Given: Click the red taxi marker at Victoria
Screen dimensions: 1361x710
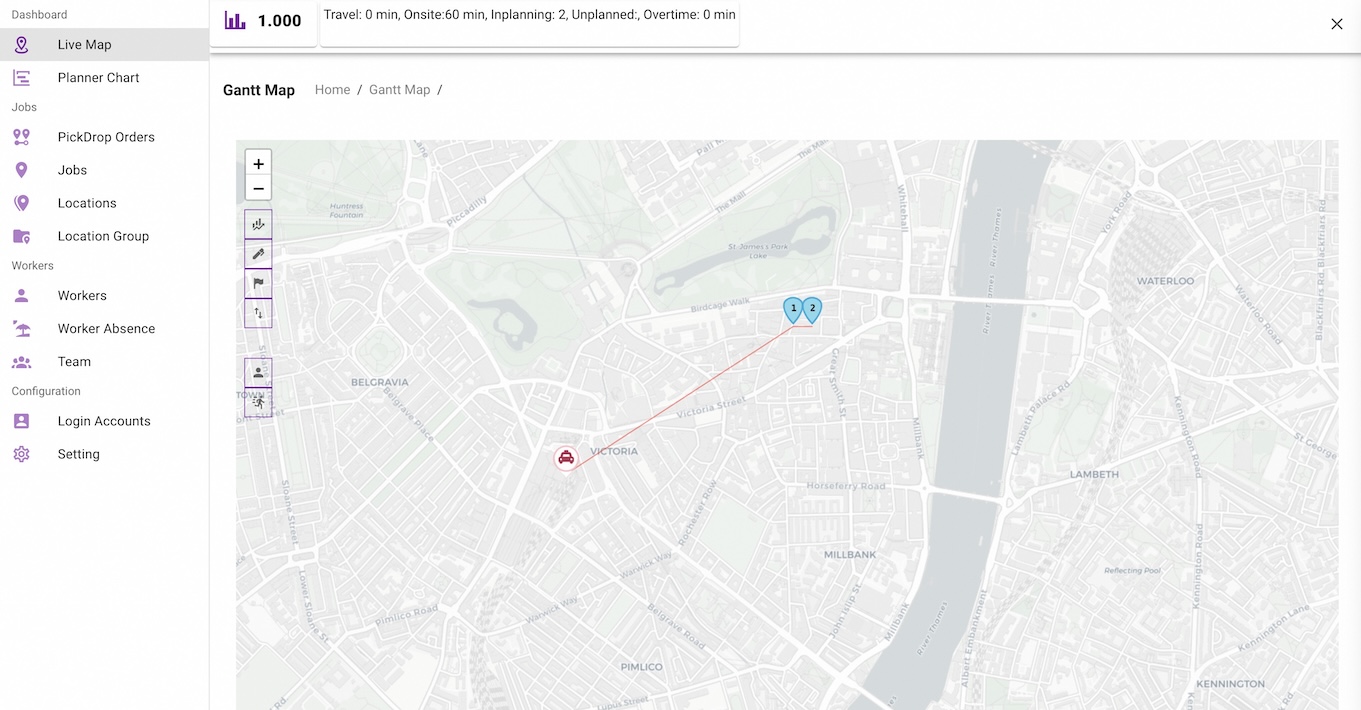Looking at the screenshot, I should [566, 458].
